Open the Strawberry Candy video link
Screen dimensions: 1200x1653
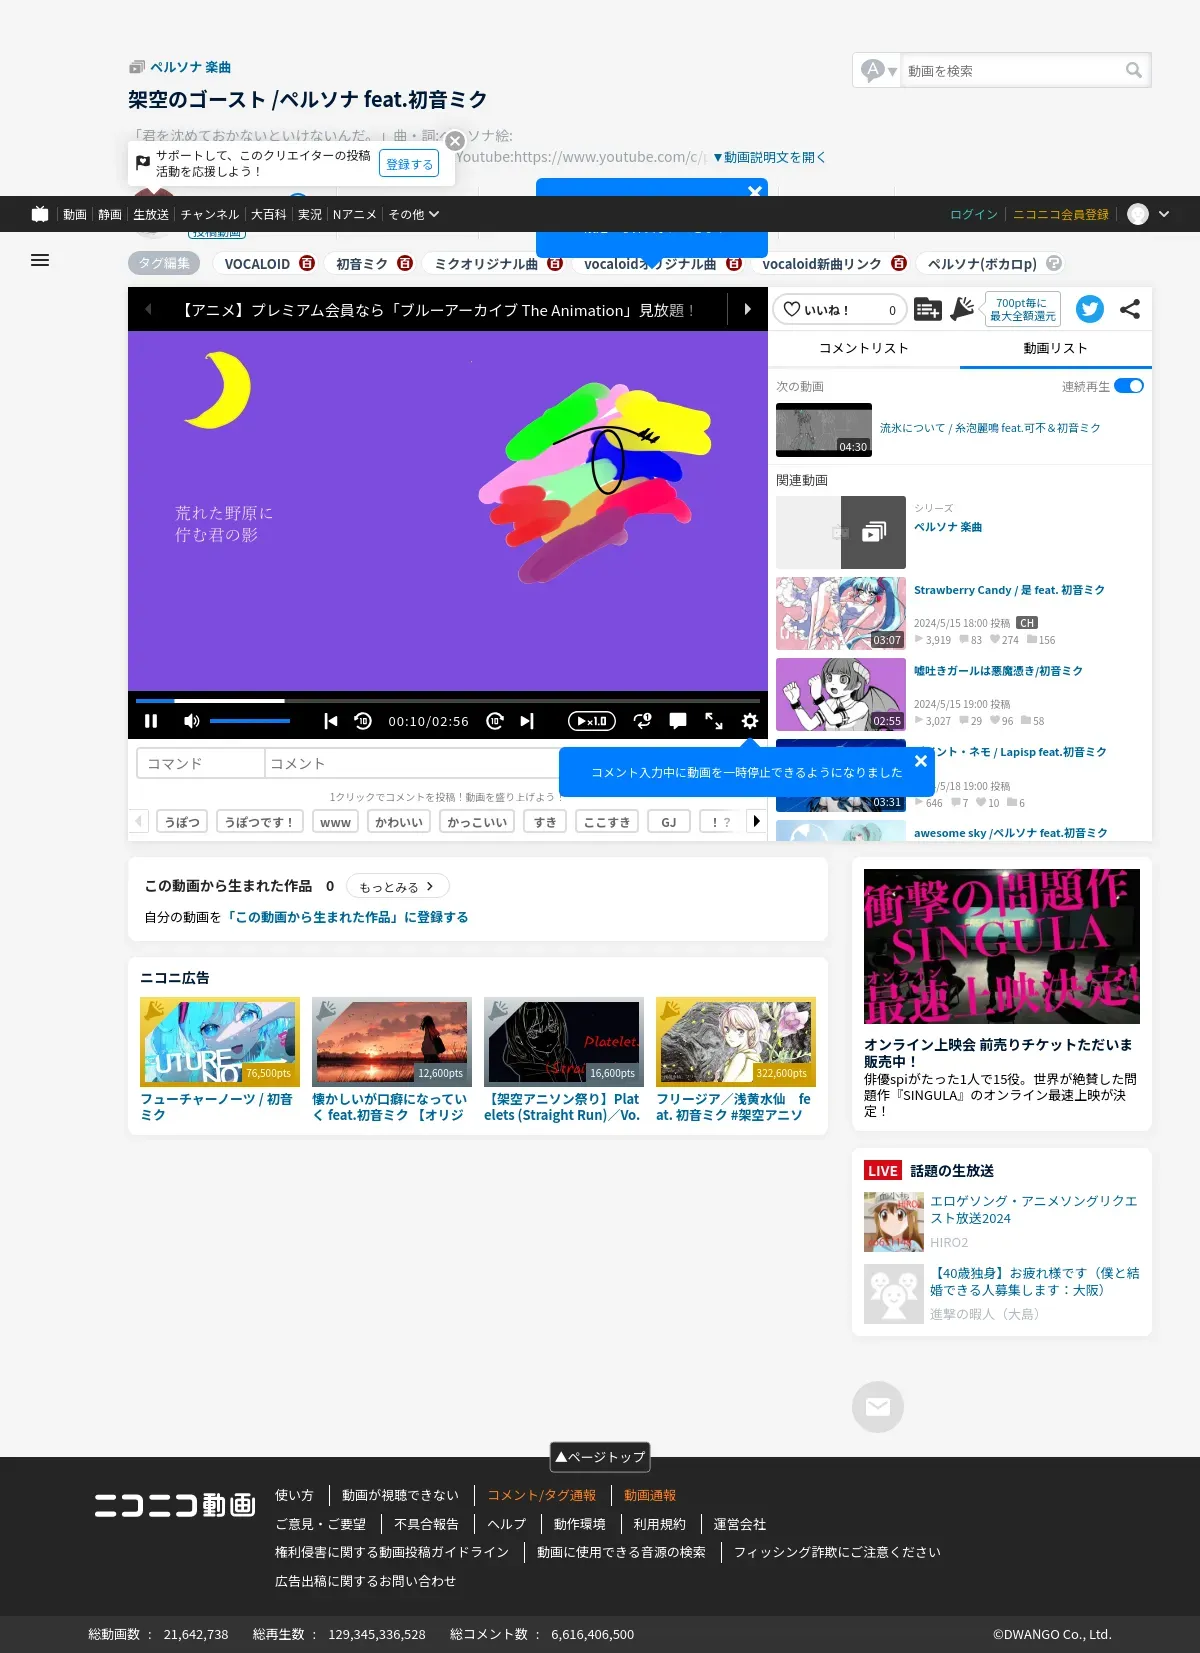tap(1009, 590)
